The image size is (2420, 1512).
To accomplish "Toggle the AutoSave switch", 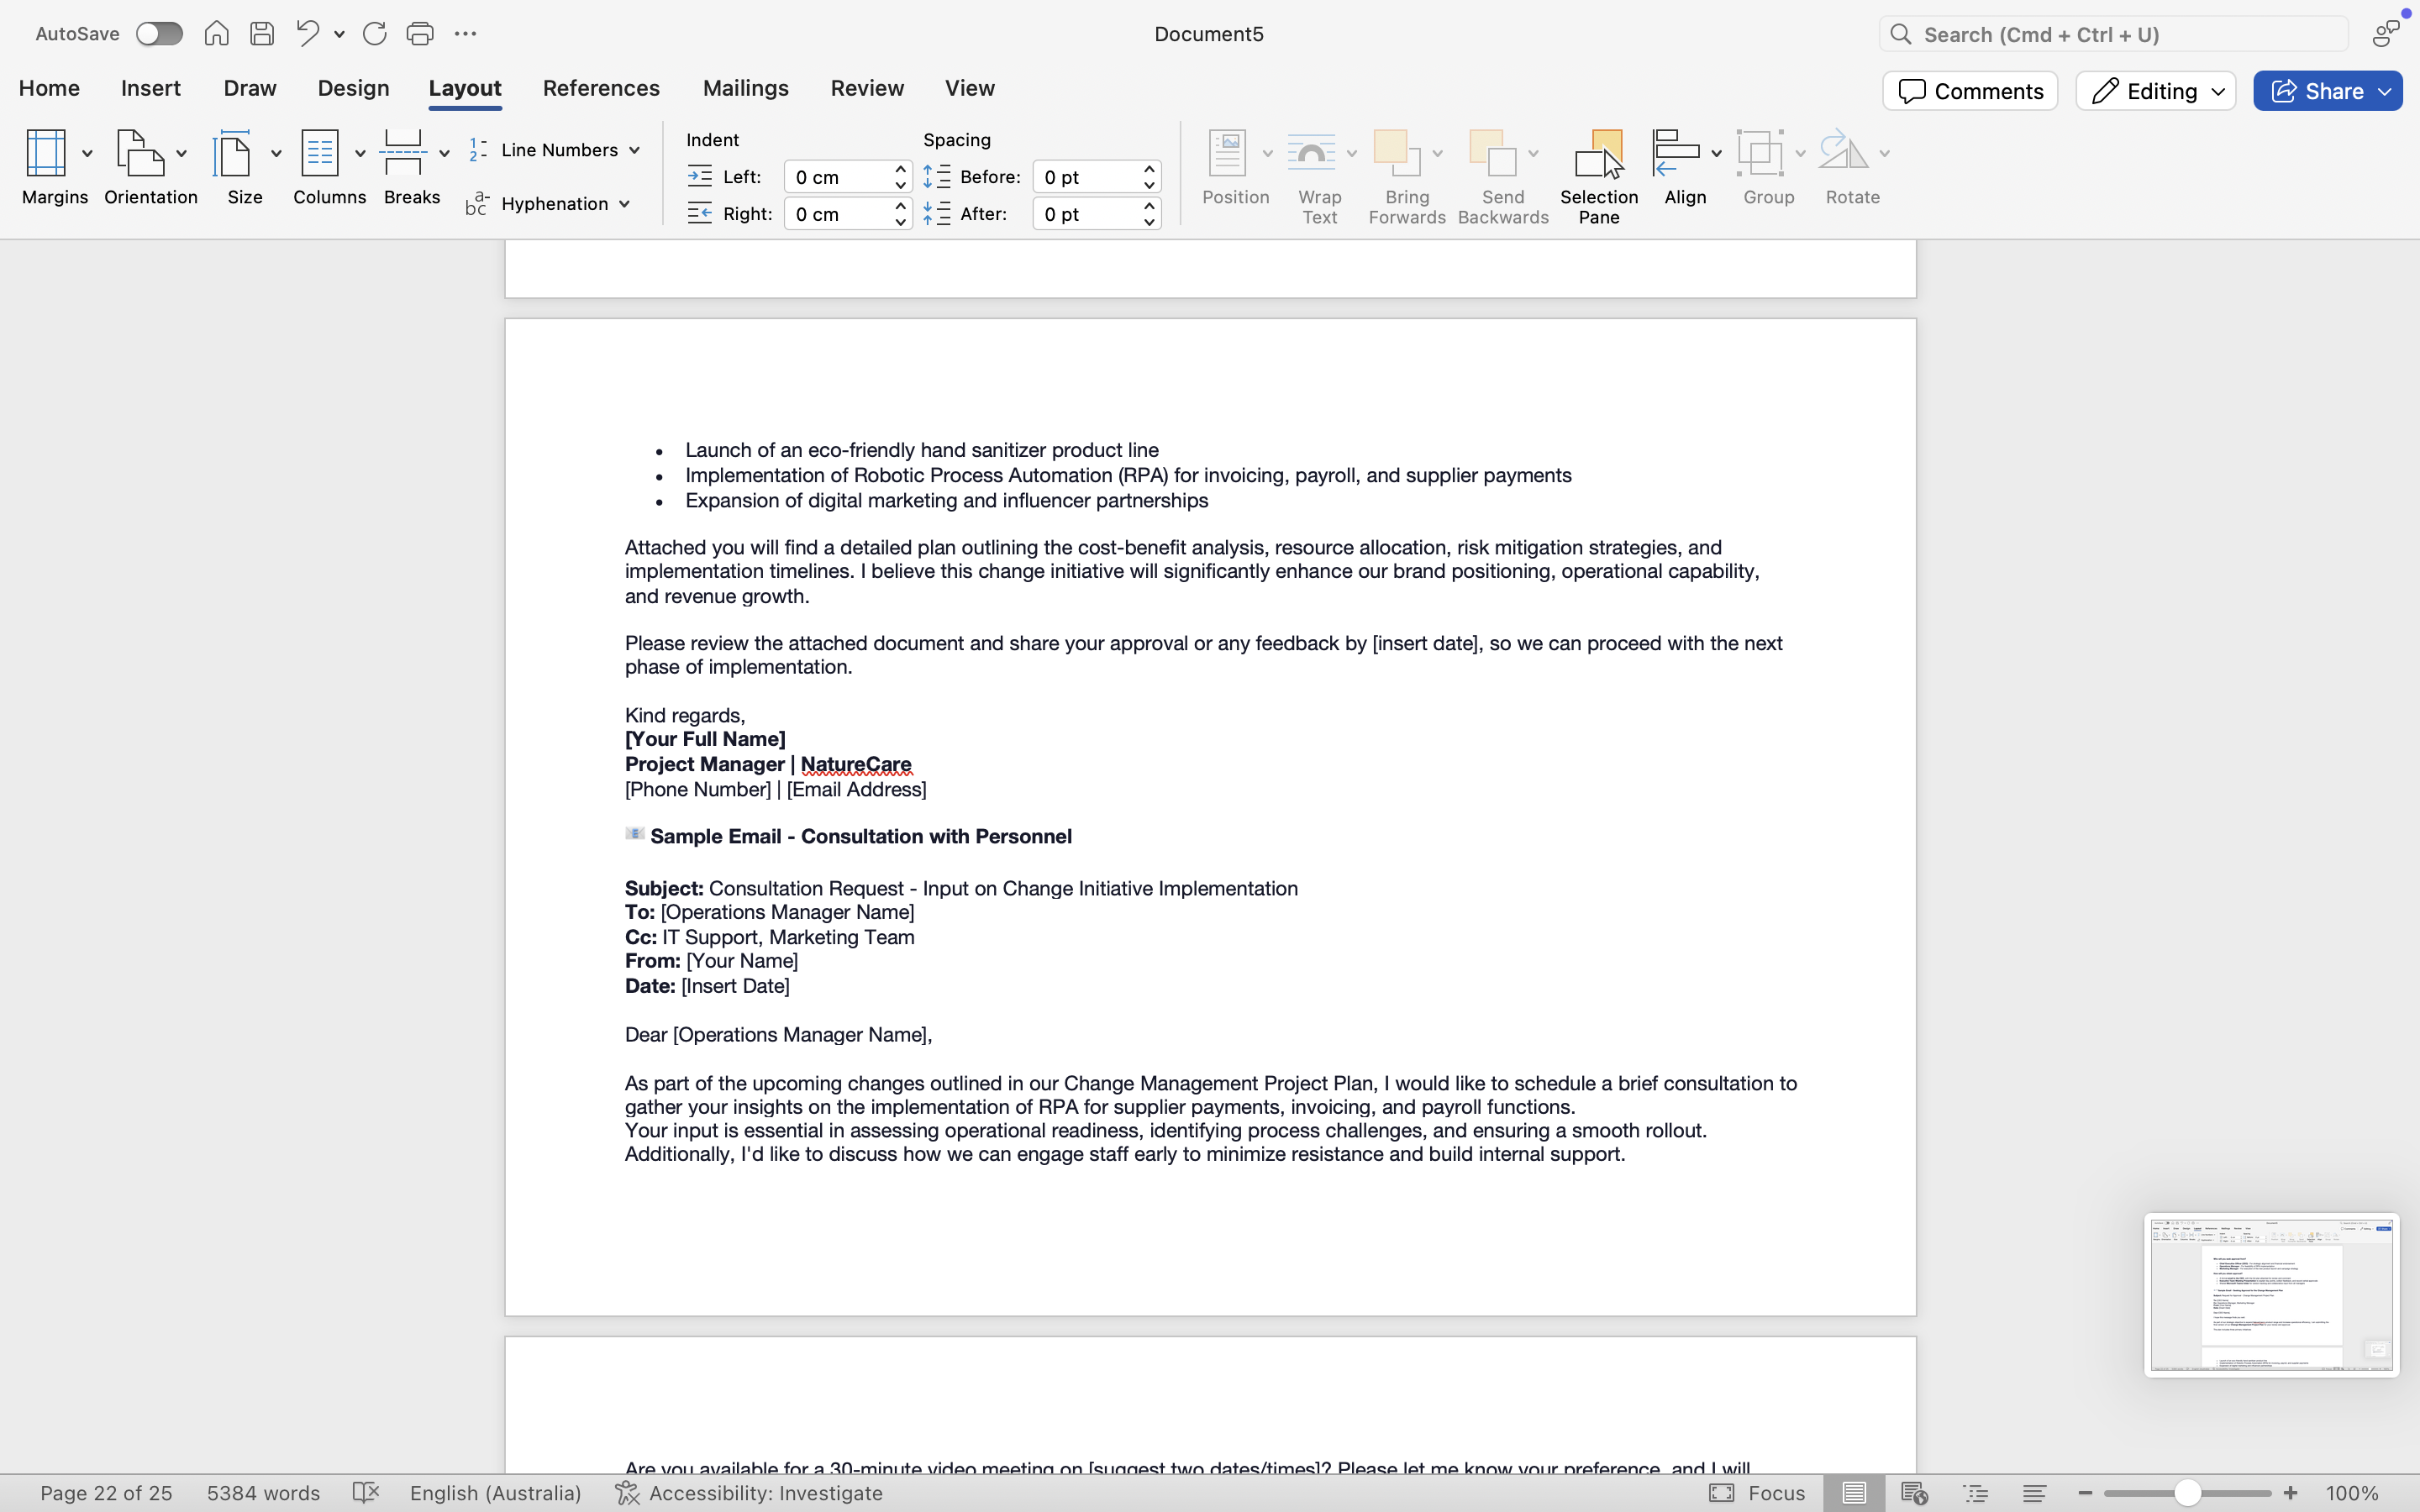I will [159, 34].
